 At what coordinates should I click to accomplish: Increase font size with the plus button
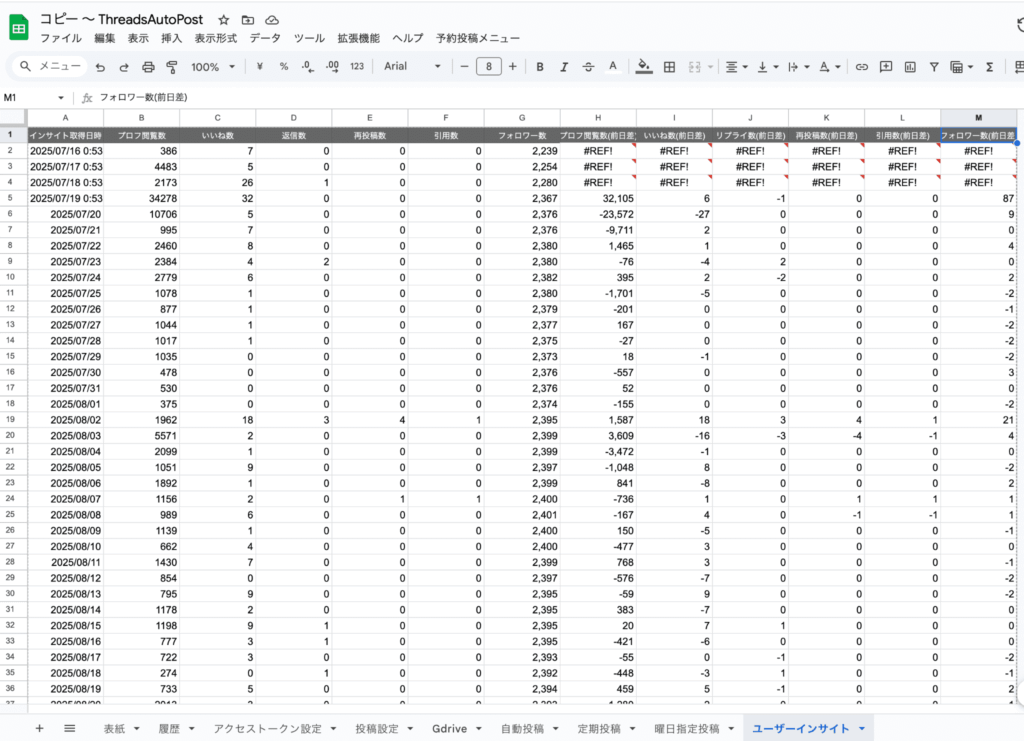(513, 67)
